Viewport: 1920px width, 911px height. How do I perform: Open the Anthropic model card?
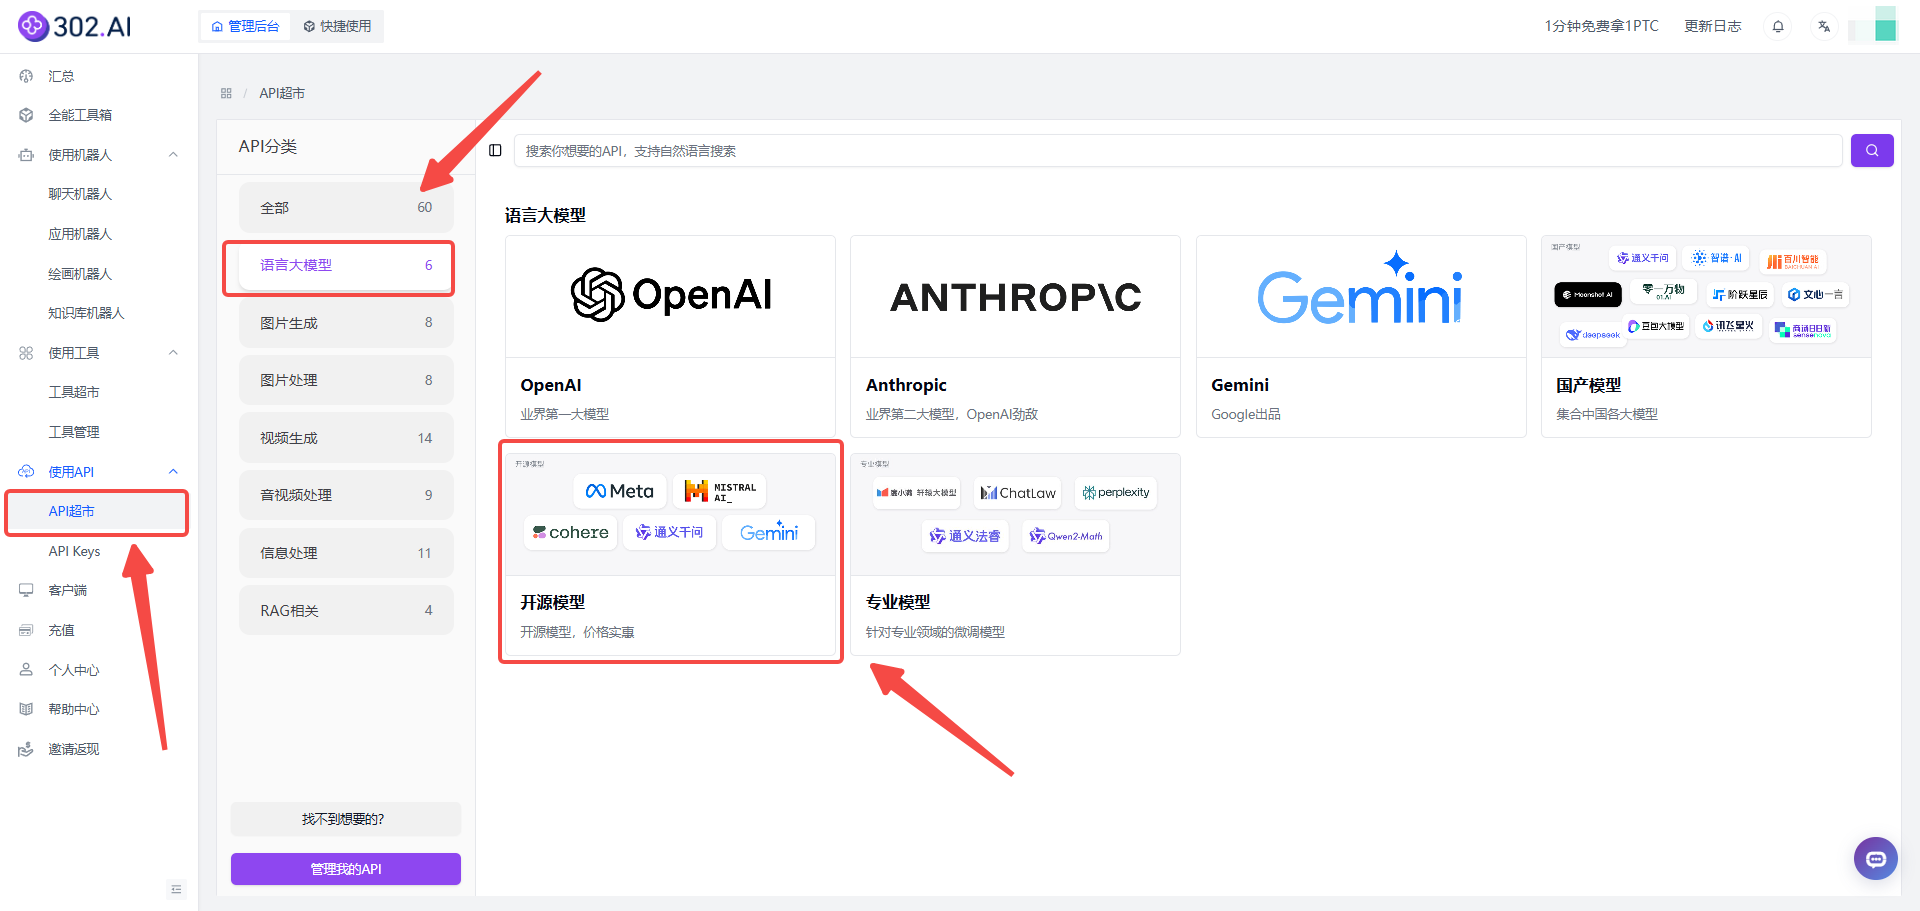click(1015, 337)
